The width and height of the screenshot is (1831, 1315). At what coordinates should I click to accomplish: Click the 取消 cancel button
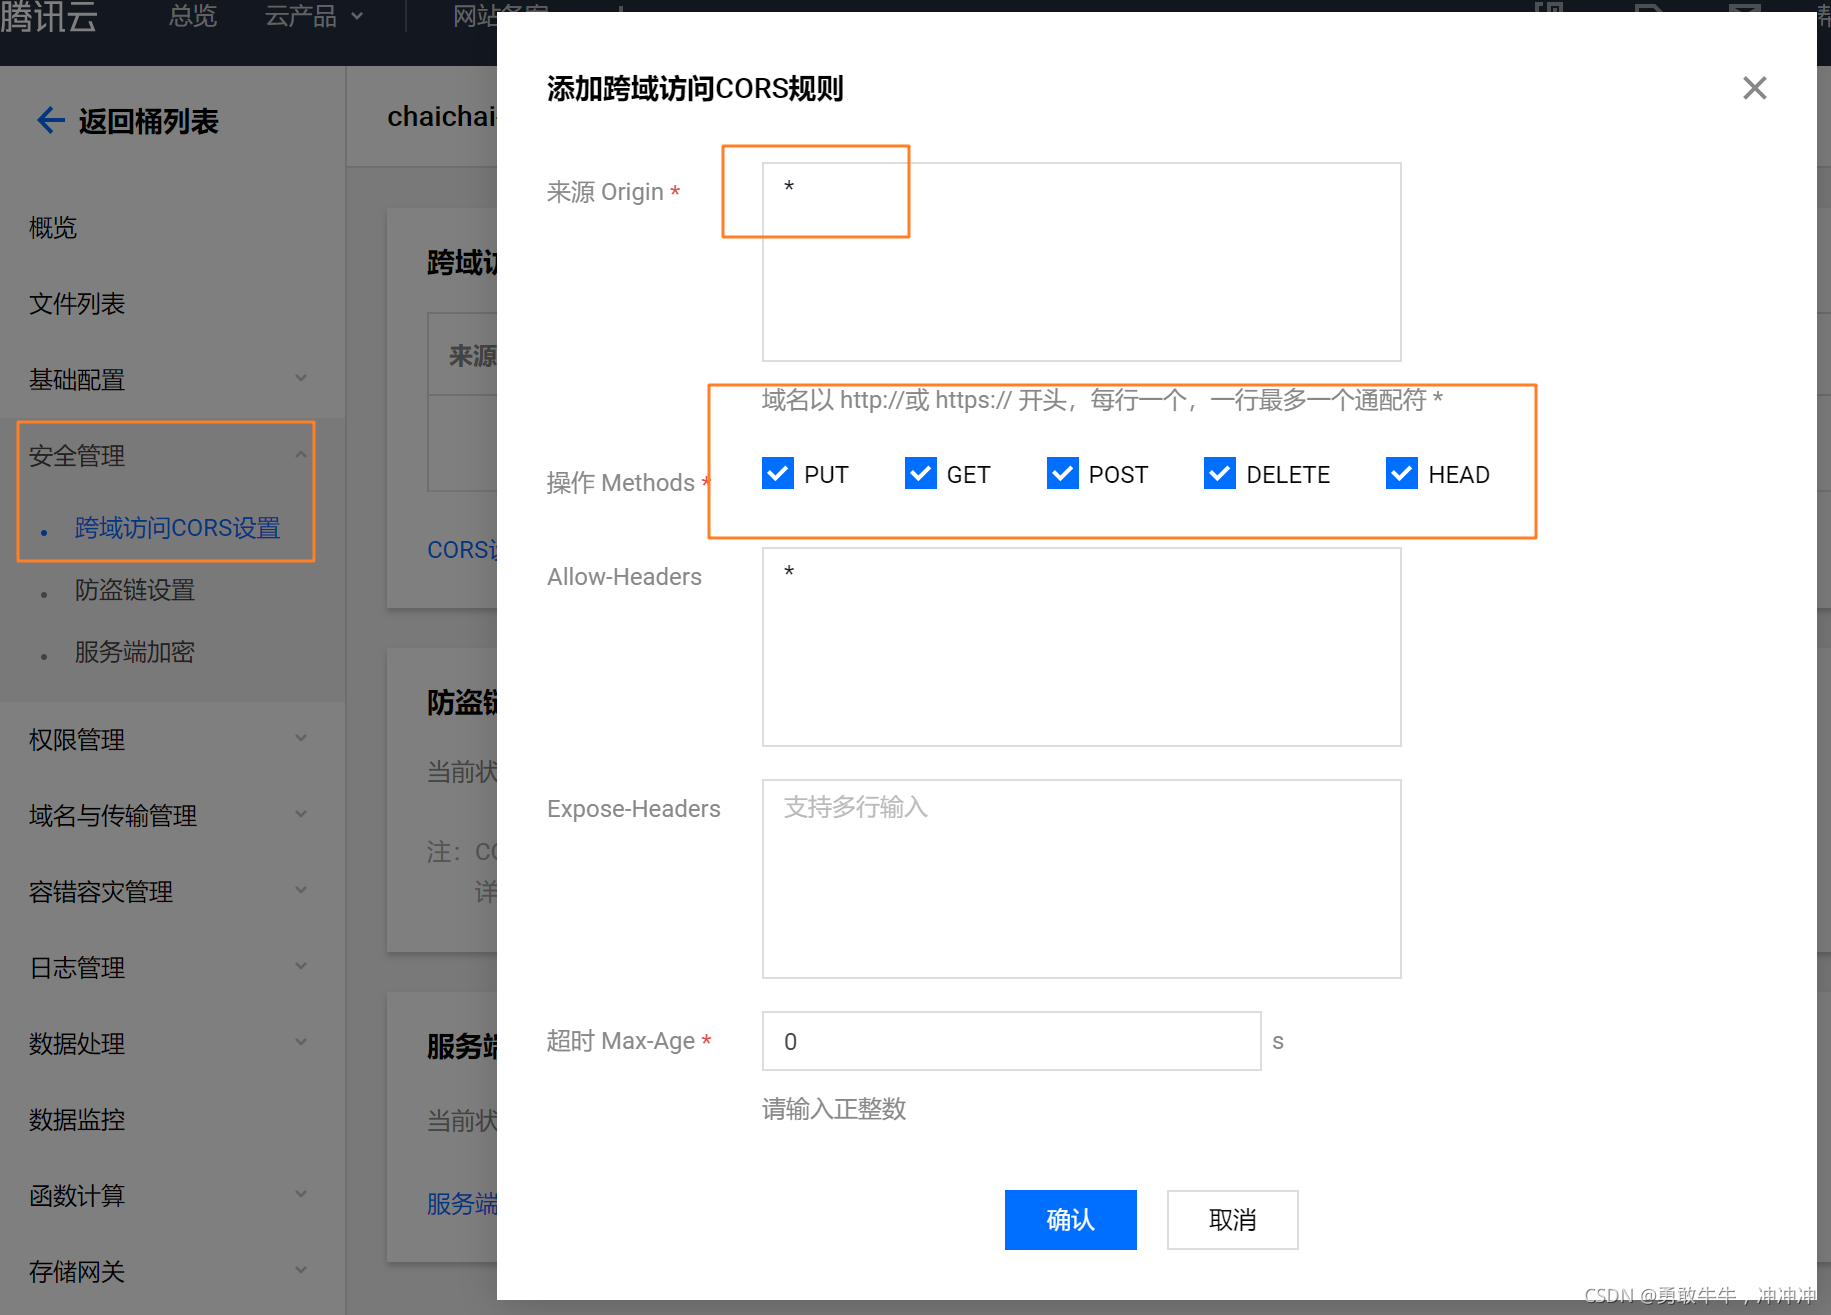[x=1232, y=1220]
